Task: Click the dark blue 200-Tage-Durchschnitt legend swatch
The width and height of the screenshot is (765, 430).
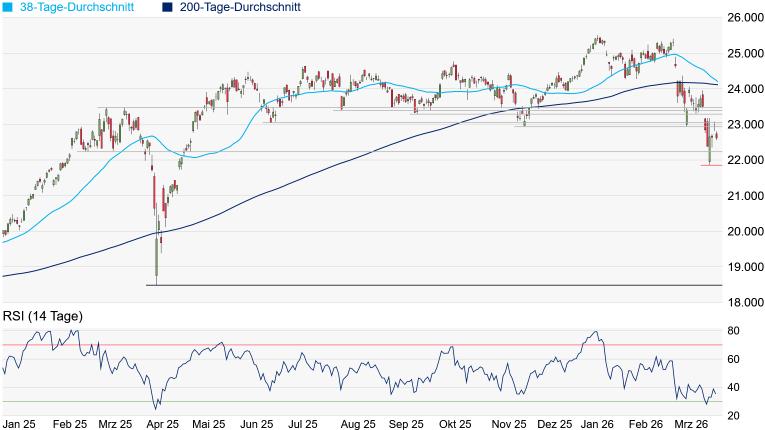Action: [167, 7]
